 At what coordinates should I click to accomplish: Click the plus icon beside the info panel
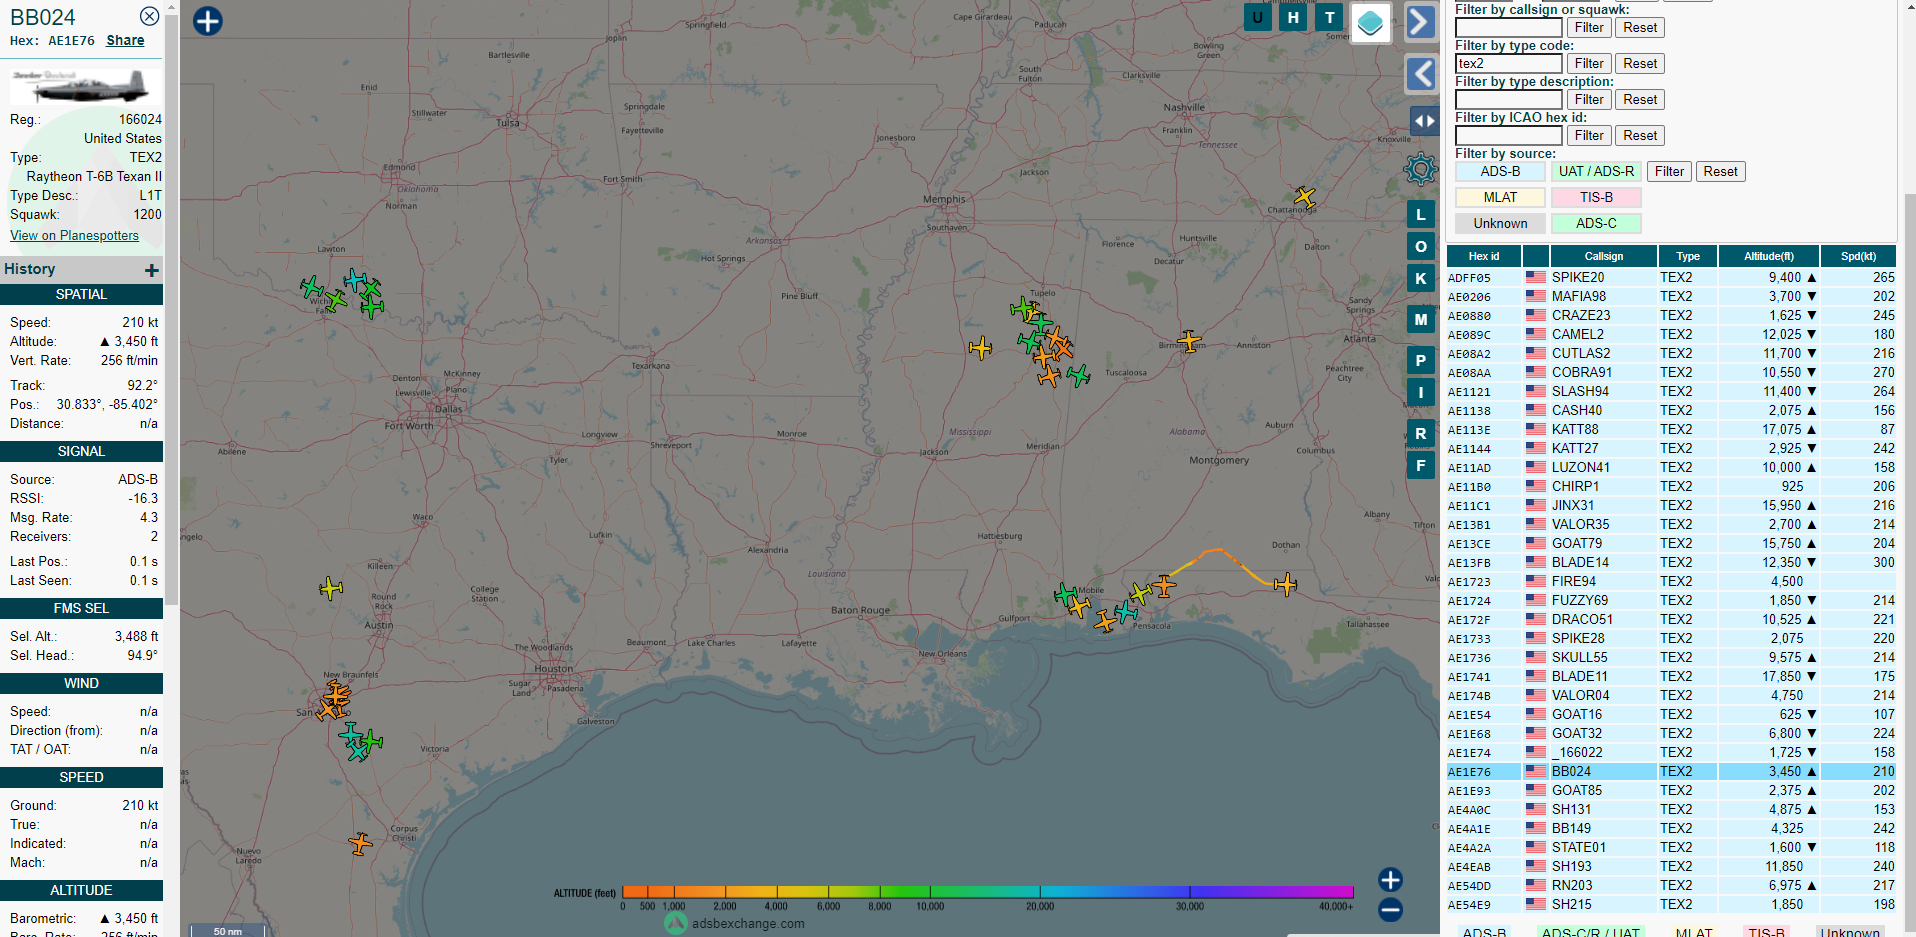click(207, 21)
